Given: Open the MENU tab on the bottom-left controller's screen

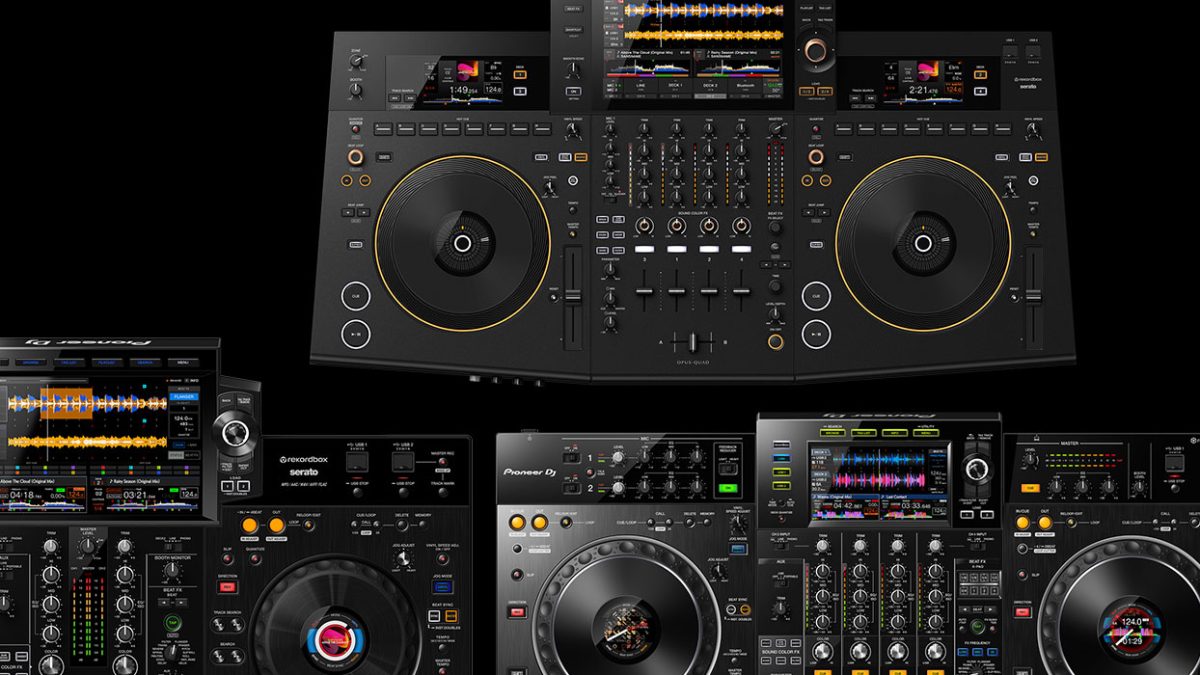Looking at the screenshot, I should pyautogui.click(x=183, y=363).
